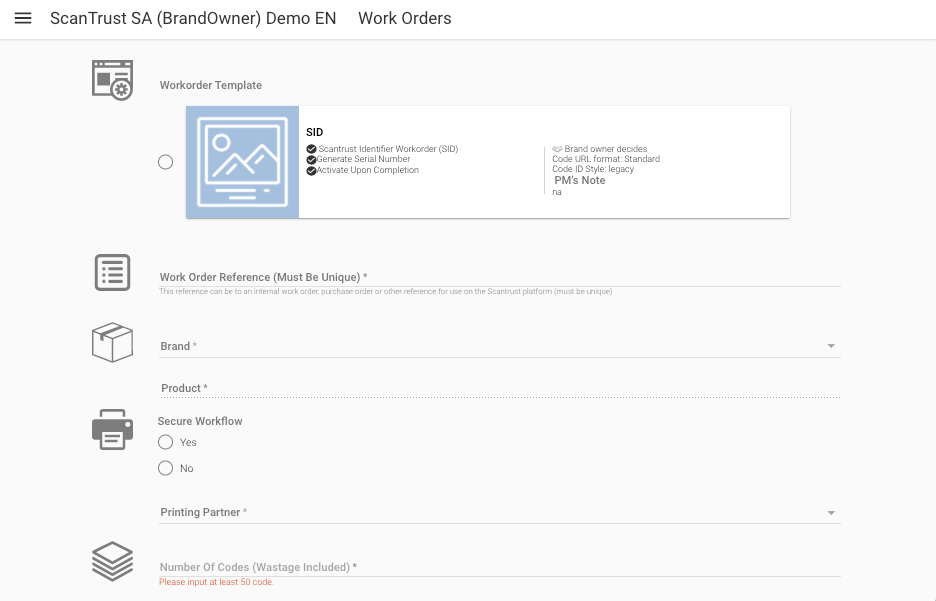Click the Secure Workflow printer icon
The height and width of the screenshot is (601, 936).
pos(112,429)
